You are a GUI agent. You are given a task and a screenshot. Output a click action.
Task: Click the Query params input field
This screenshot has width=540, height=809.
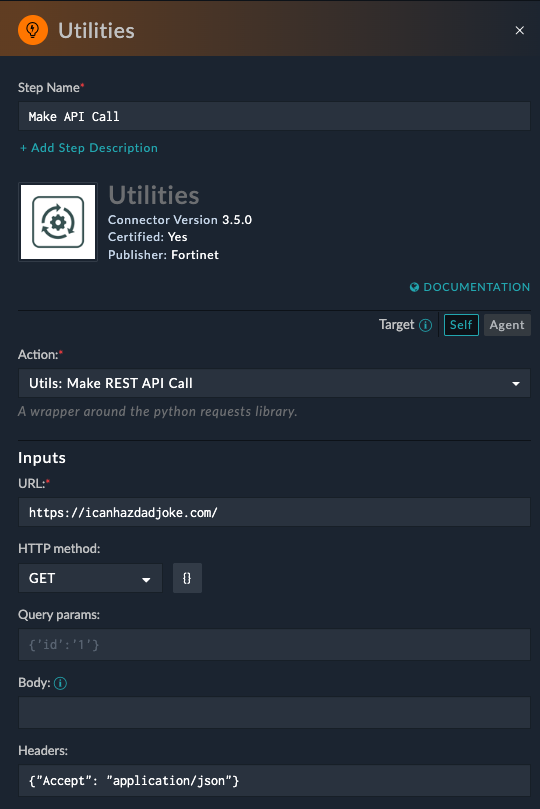click(274, 644)
